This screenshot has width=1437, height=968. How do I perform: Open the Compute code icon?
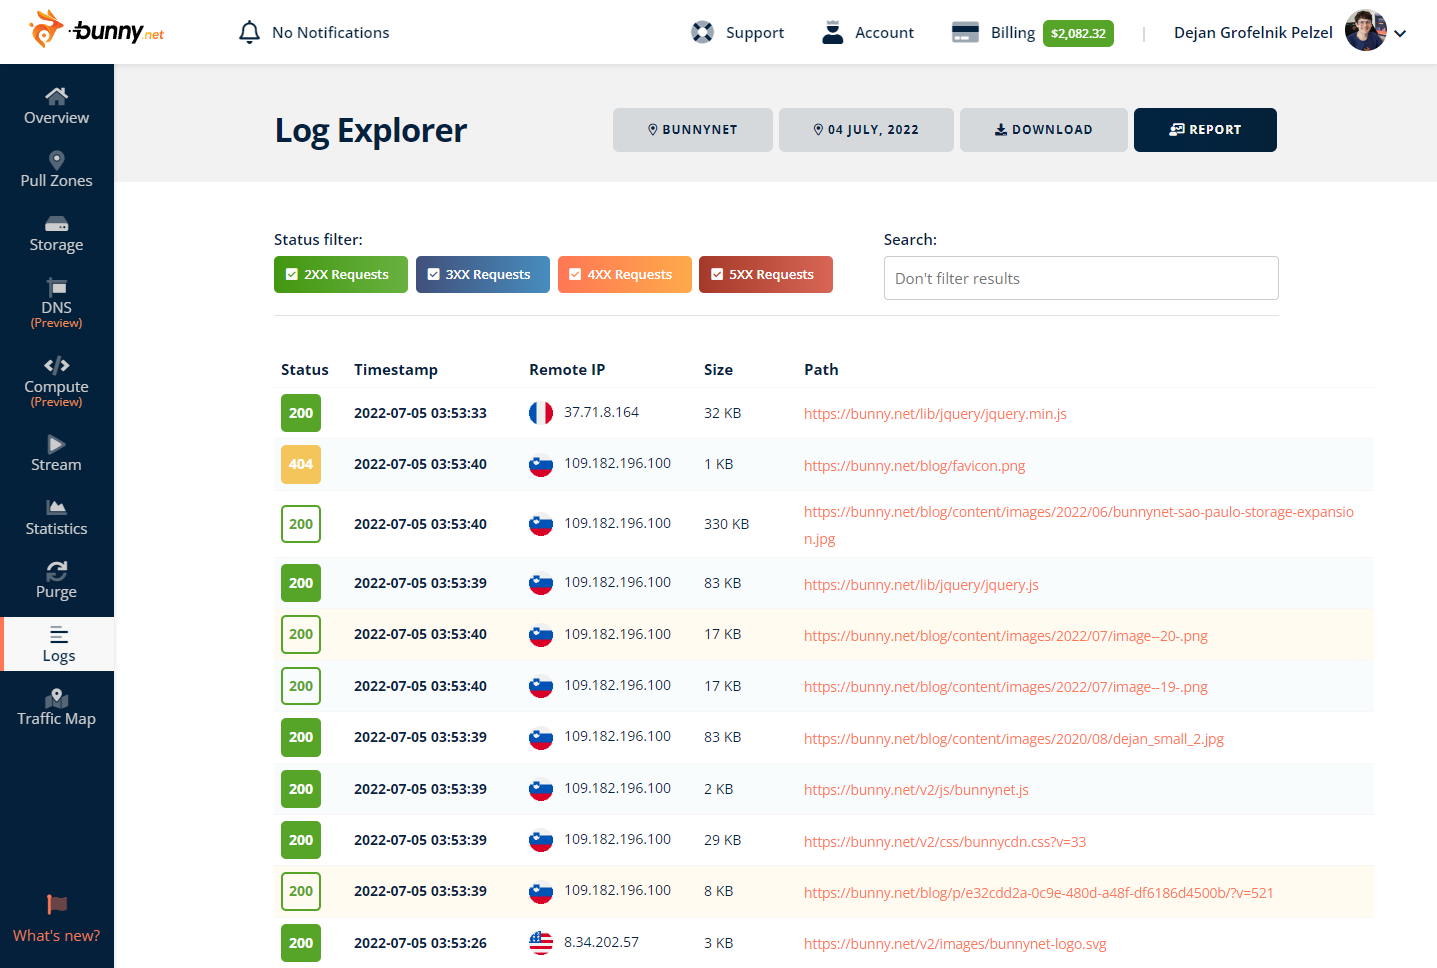[x=57, y=365]
